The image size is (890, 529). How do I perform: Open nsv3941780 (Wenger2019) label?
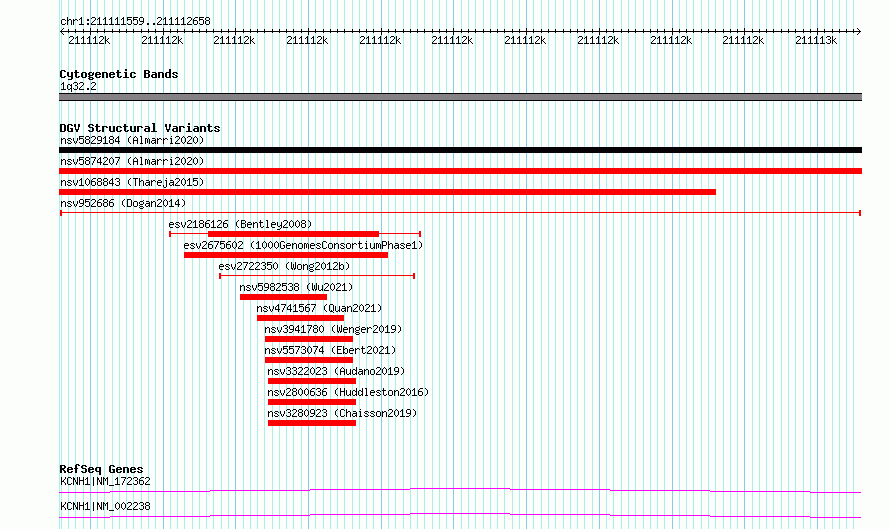click(333, 329)
